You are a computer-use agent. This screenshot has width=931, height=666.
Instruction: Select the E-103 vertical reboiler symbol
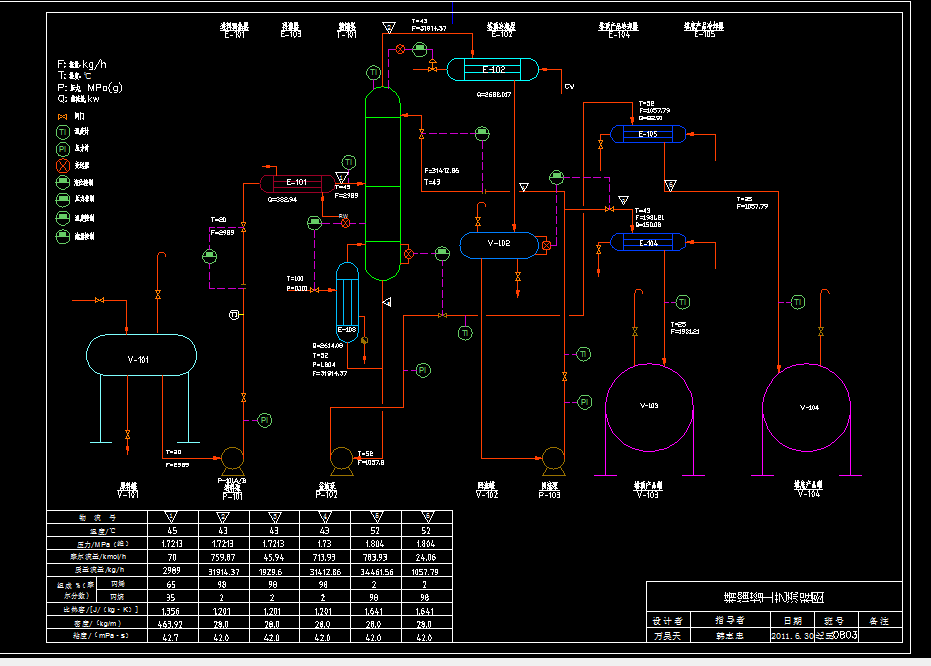347,302
